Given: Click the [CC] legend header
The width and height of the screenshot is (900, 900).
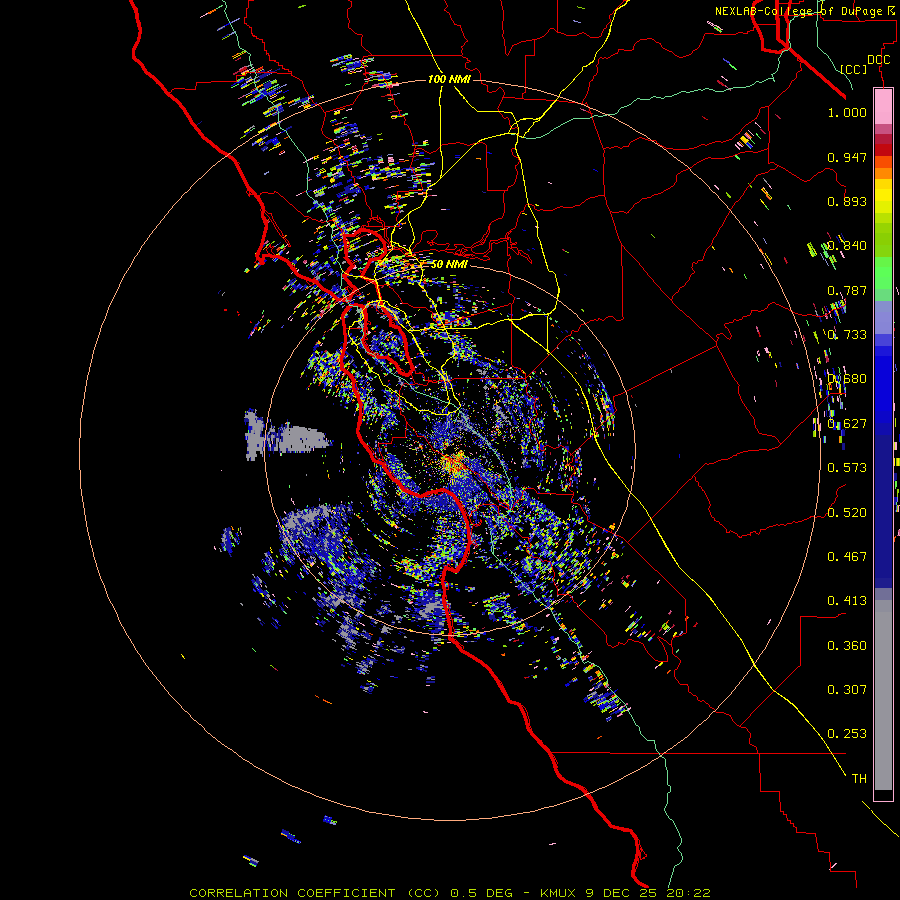Looking at the screenshot, I should coord(854,69).
